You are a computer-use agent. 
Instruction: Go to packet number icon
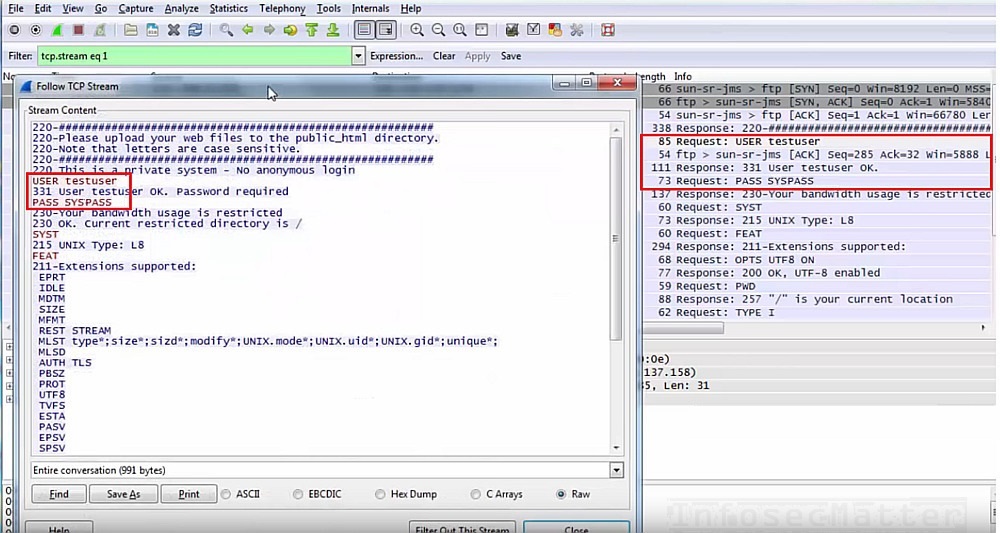[290, 30]
